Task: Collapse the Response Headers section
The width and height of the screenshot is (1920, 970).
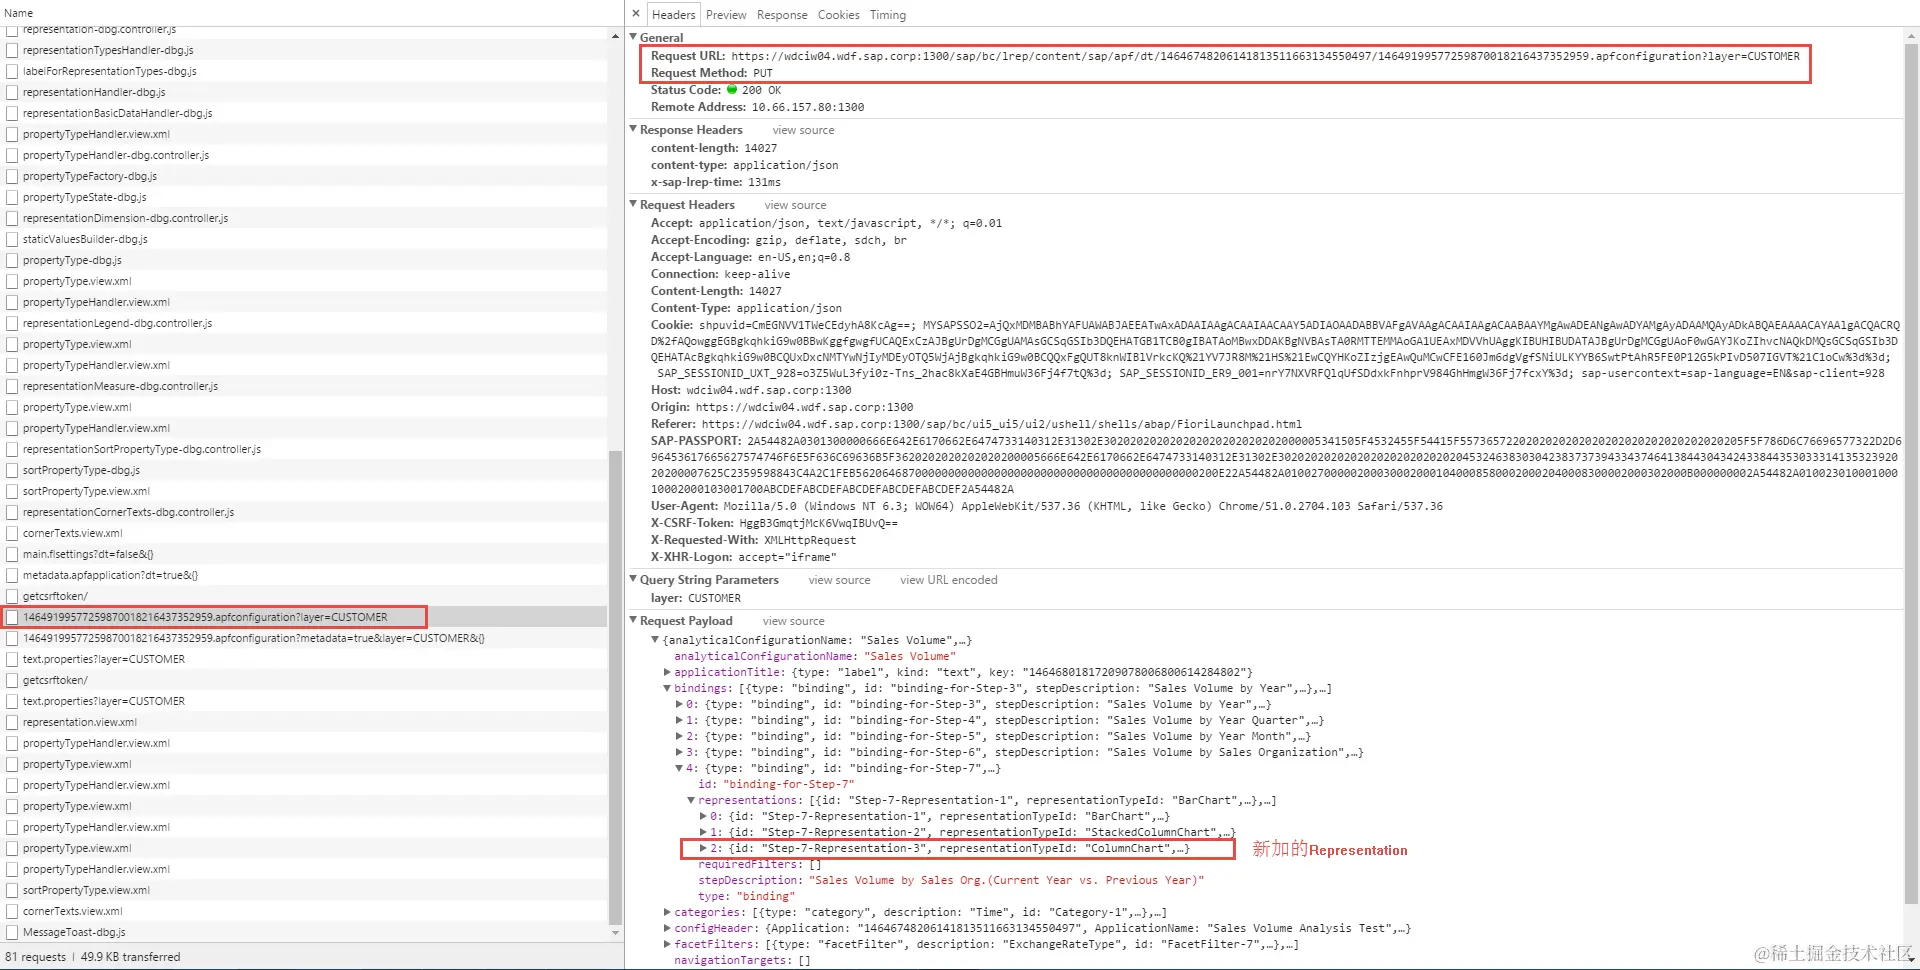Action: 633,129
